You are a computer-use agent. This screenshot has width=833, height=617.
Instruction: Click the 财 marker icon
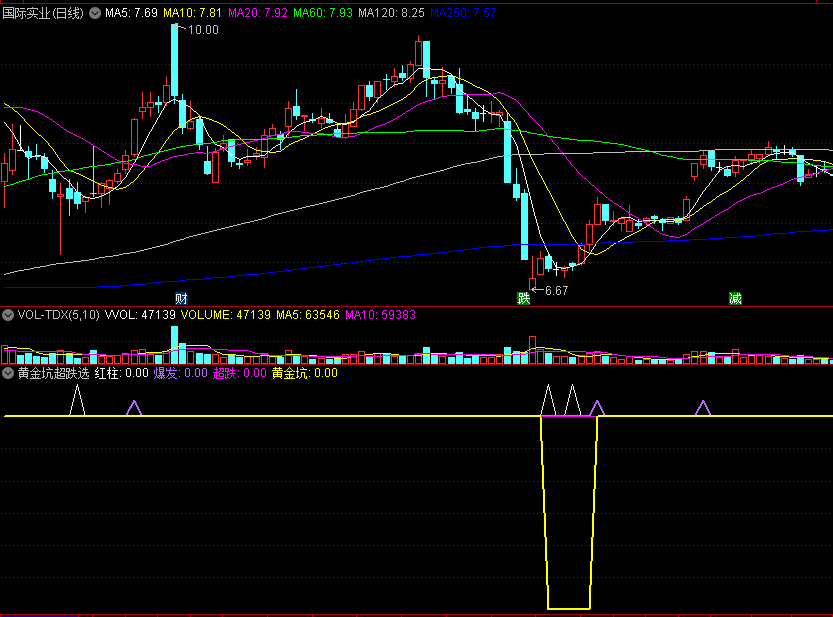click(x=181, y=299)
